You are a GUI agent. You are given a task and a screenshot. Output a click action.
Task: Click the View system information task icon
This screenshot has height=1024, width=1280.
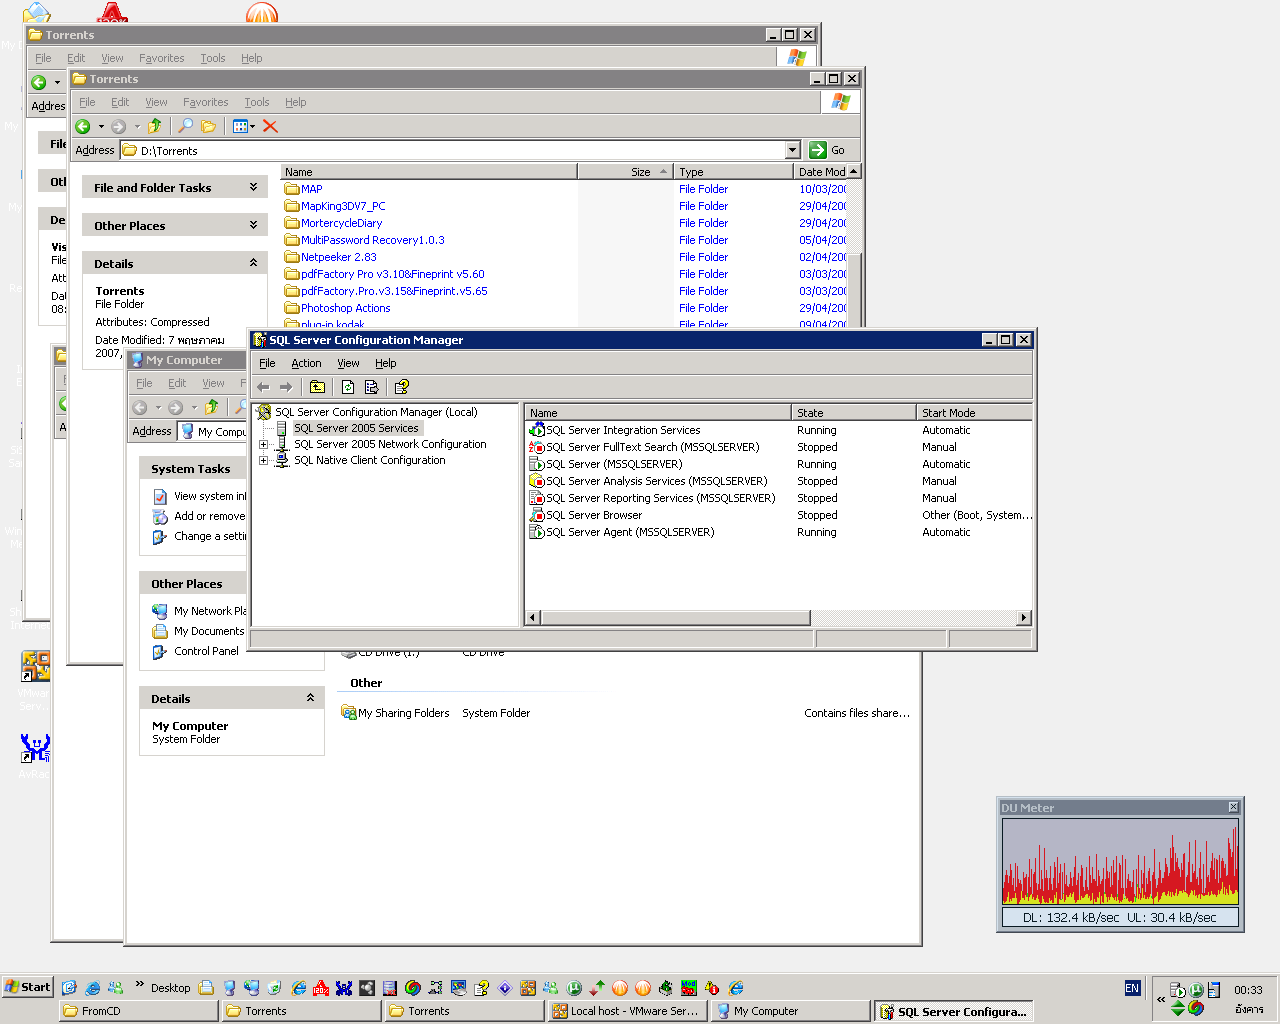point(160,496)
